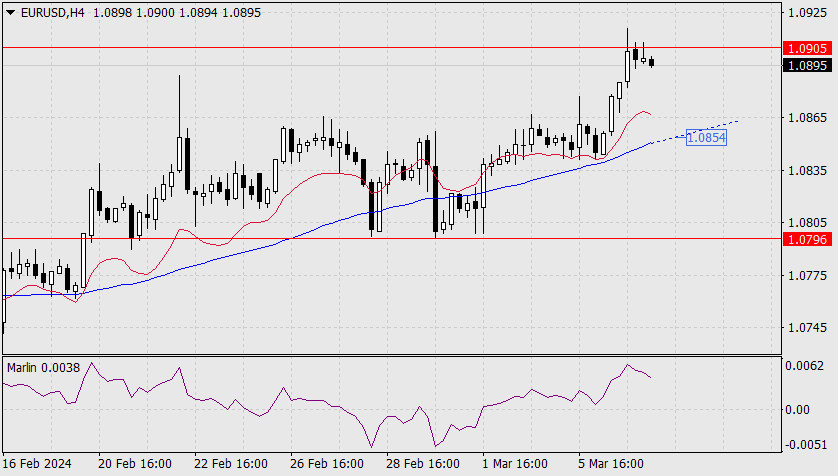The image size is (838, 476).
Task: Select the red 1.0796 support price label
Action: pyautogui.click(x=808, y=239)
